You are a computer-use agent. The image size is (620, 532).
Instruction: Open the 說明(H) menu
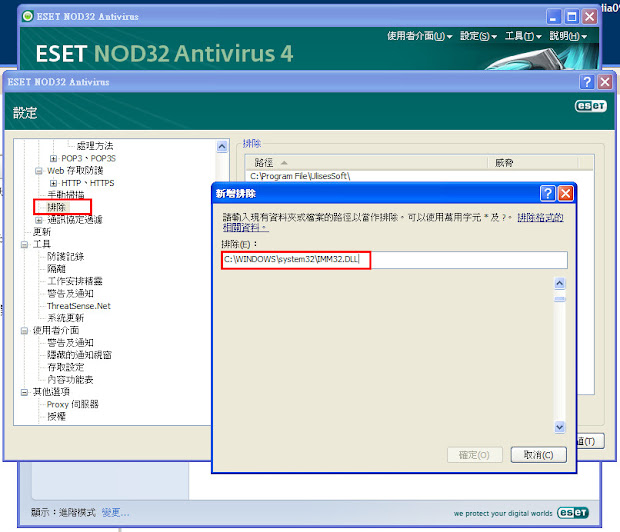tap(568, 36)
